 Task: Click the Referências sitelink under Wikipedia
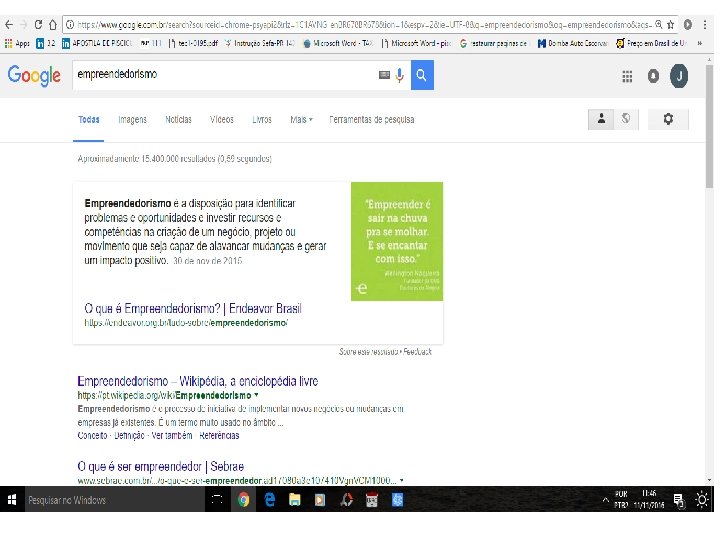219,435
